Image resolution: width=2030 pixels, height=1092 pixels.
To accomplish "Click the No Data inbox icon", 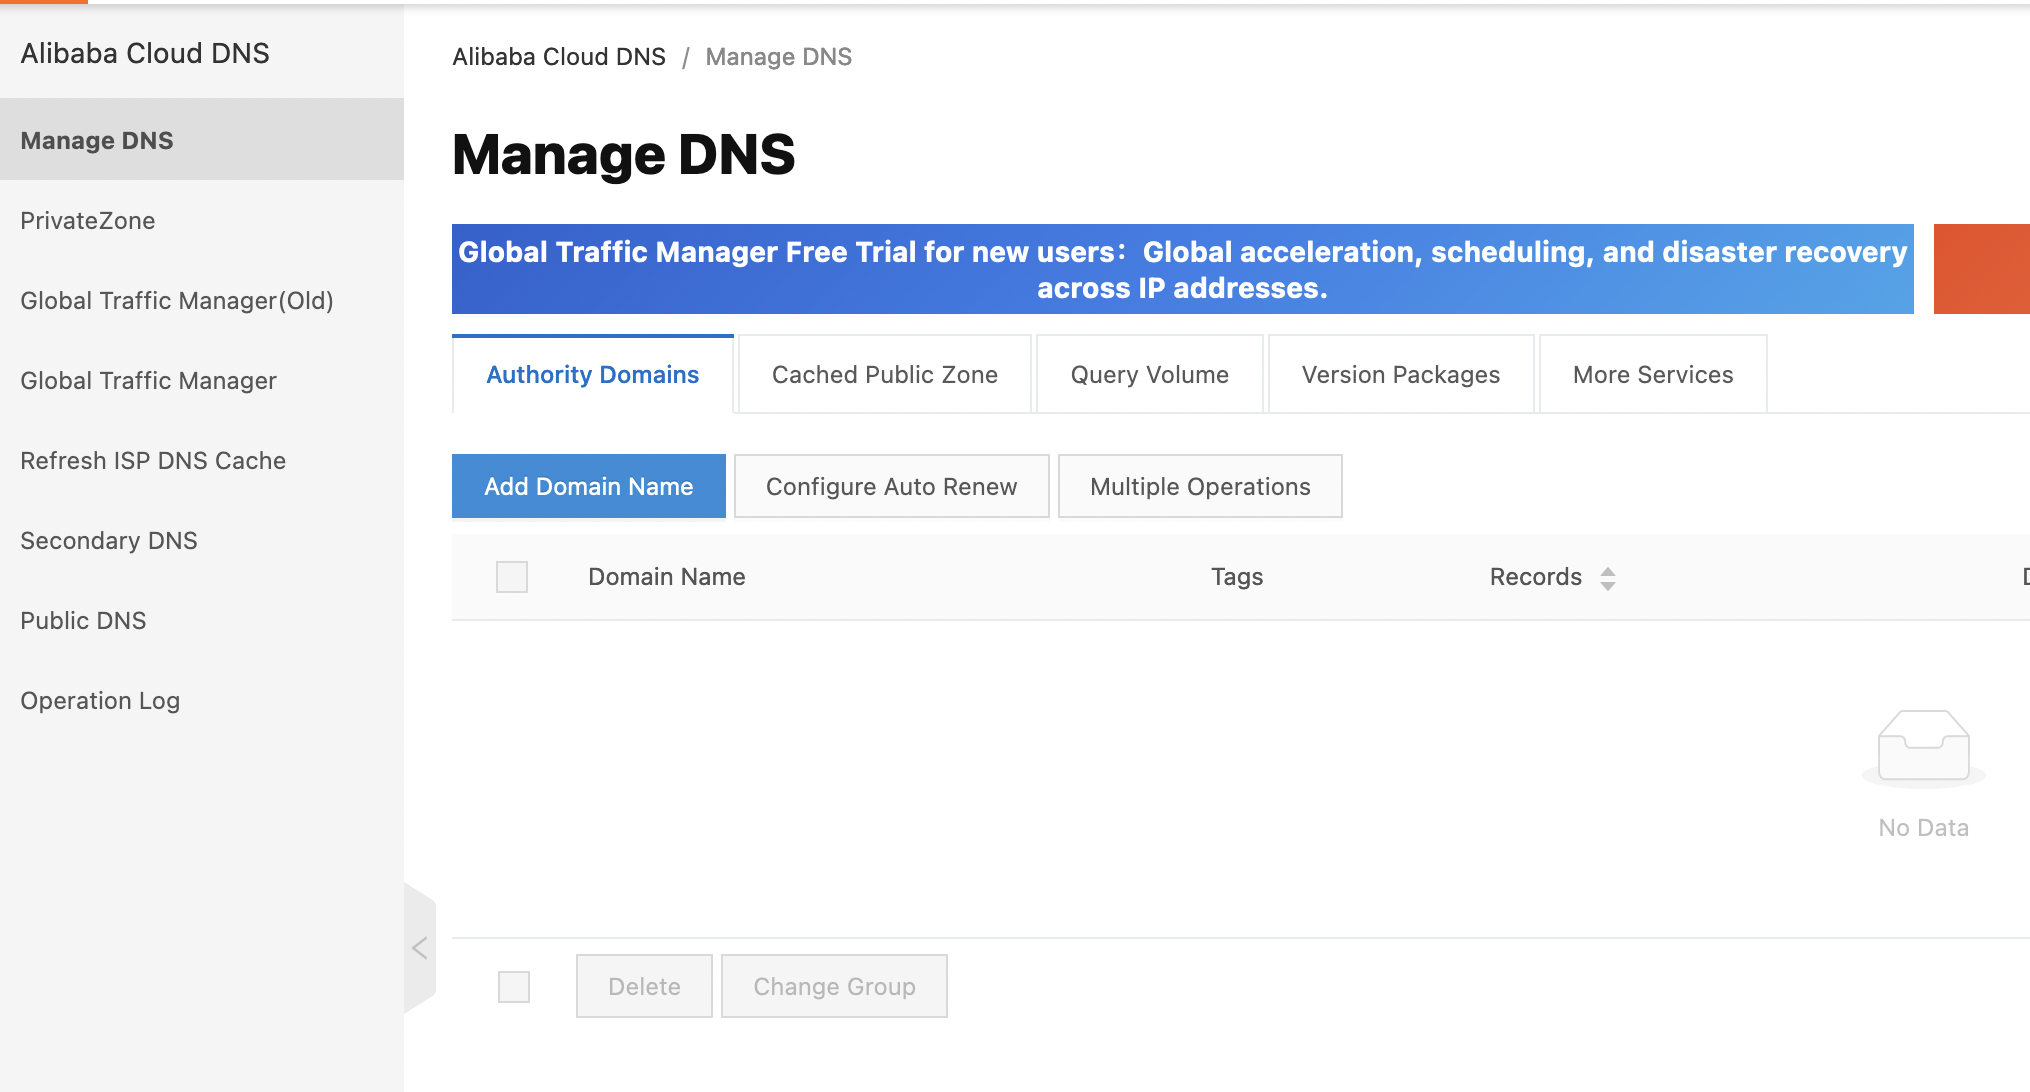I will pos(1923,748).
